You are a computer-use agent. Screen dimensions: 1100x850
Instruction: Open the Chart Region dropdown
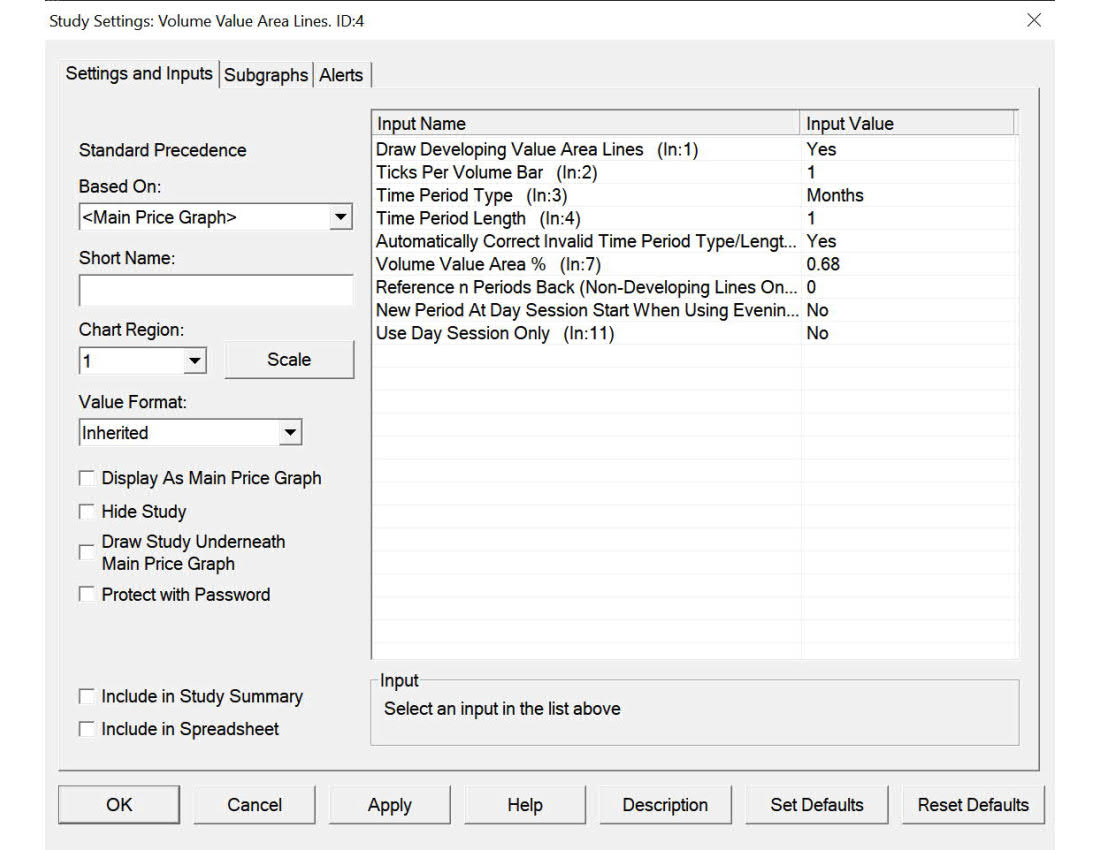pos(195,361)
